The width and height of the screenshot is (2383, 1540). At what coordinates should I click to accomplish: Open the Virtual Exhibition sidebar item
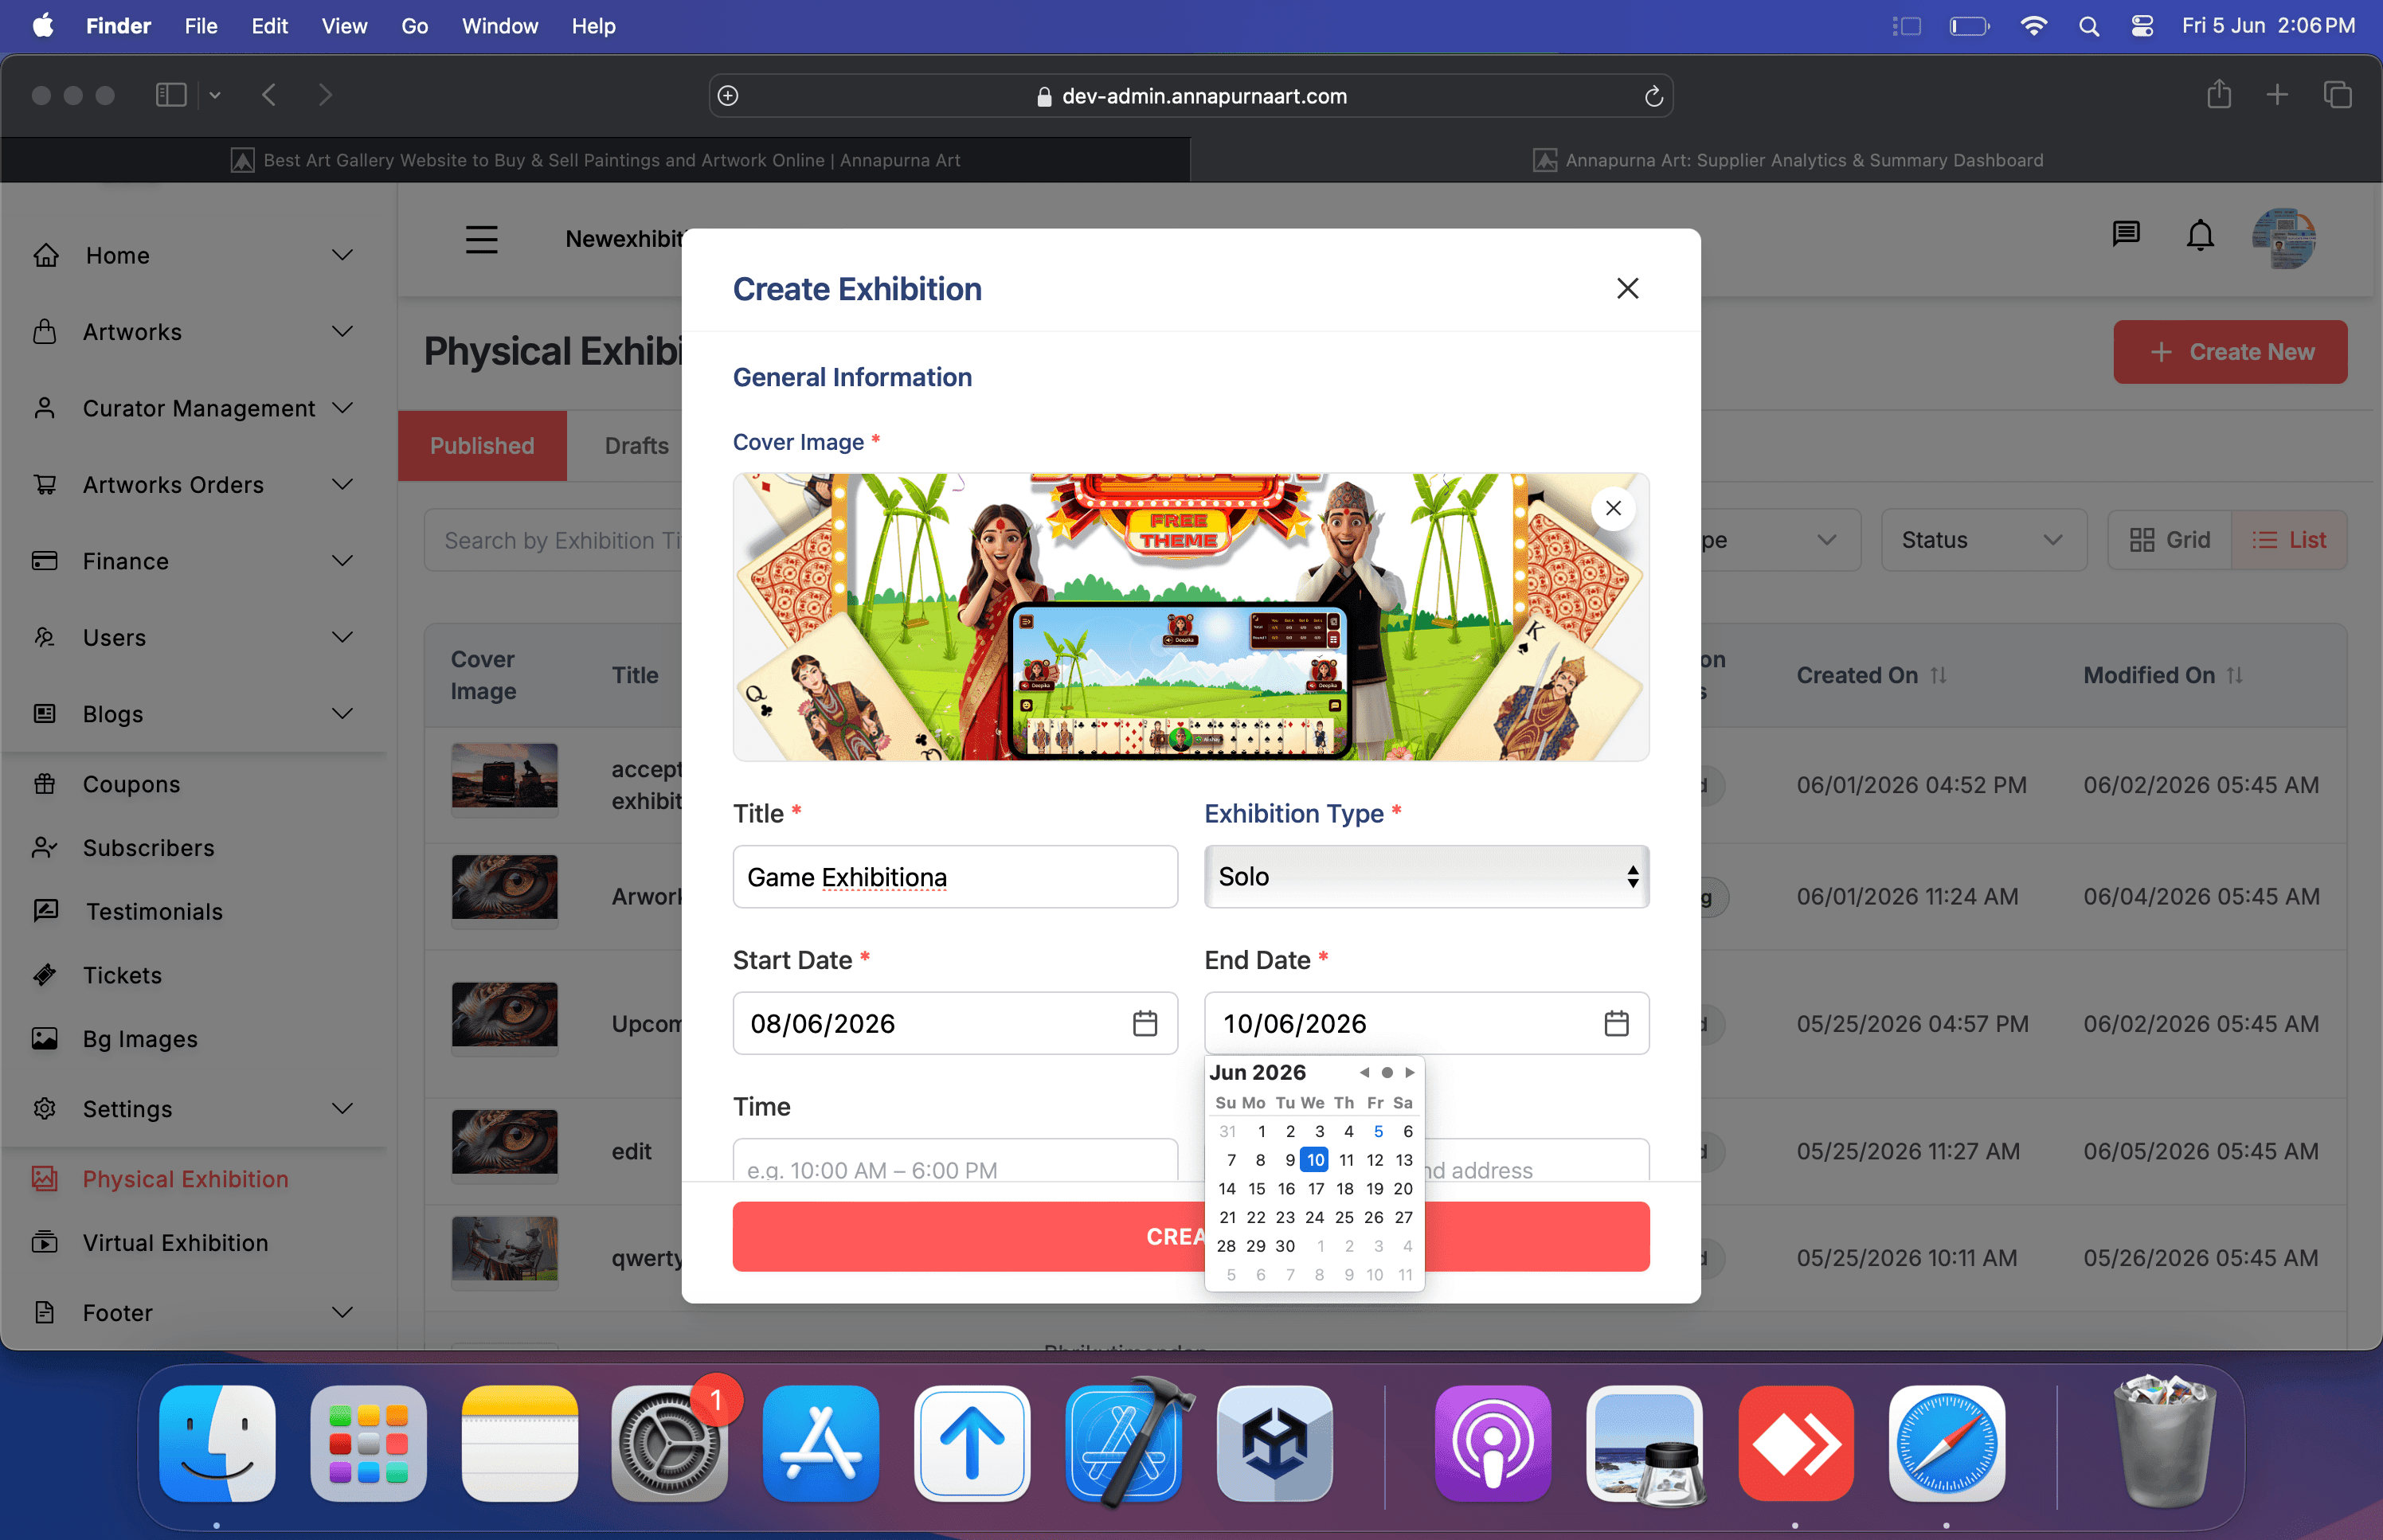[175, 1243]
